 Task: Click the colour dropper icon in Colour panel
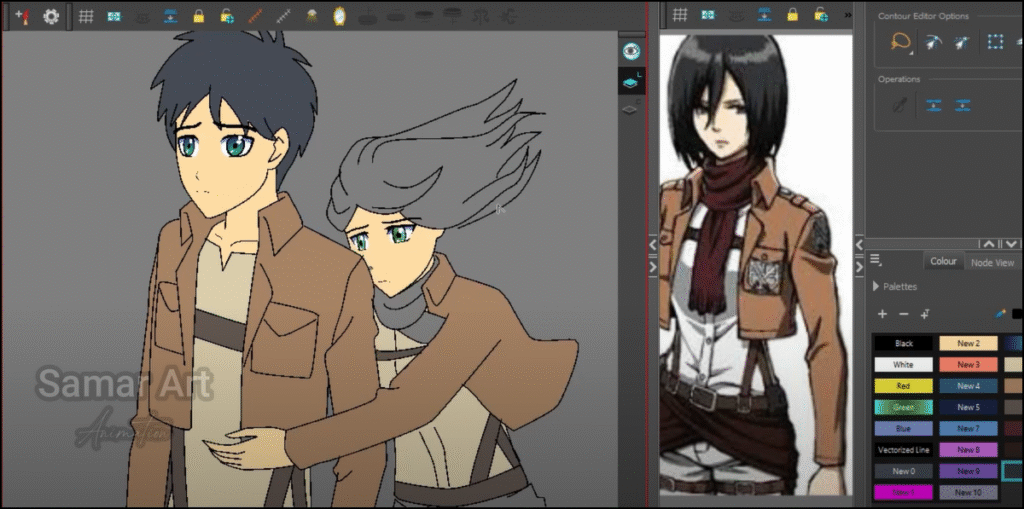coord(1000,314)
